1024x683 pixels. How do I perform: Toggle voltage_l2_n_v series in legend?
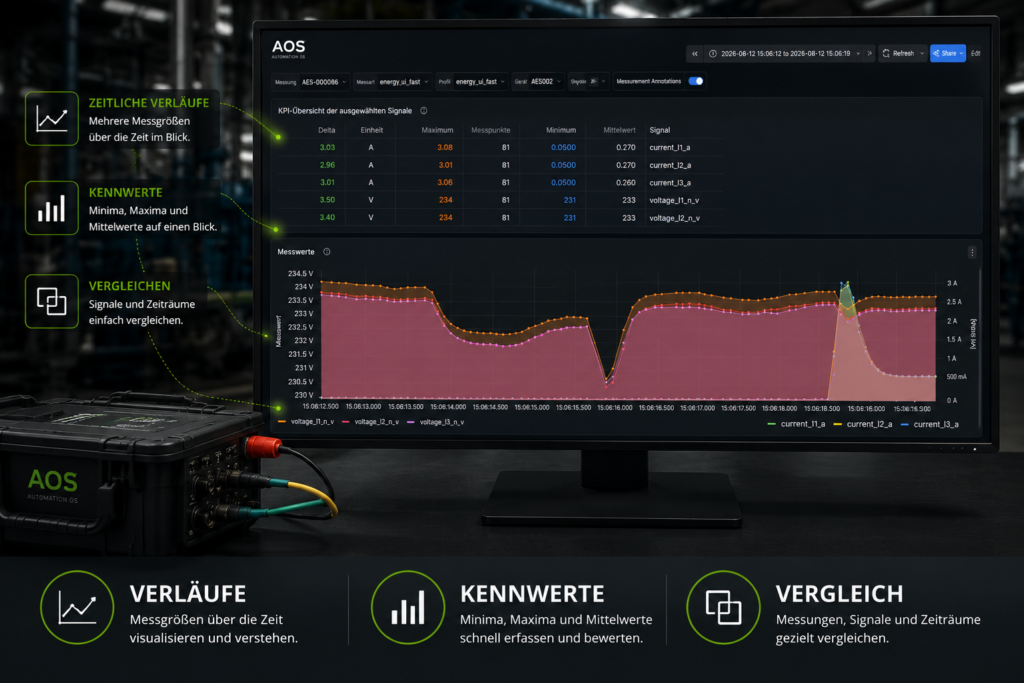pyautogui.click(x=370, y=422)
